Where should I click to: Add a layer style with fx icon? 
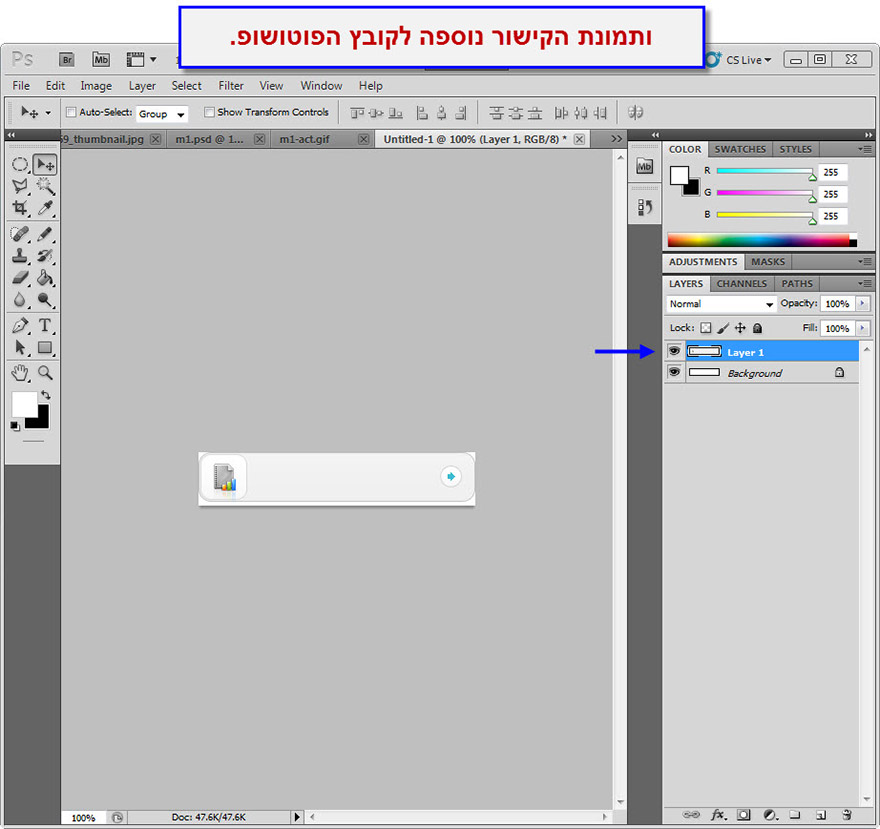coord(718,814)
